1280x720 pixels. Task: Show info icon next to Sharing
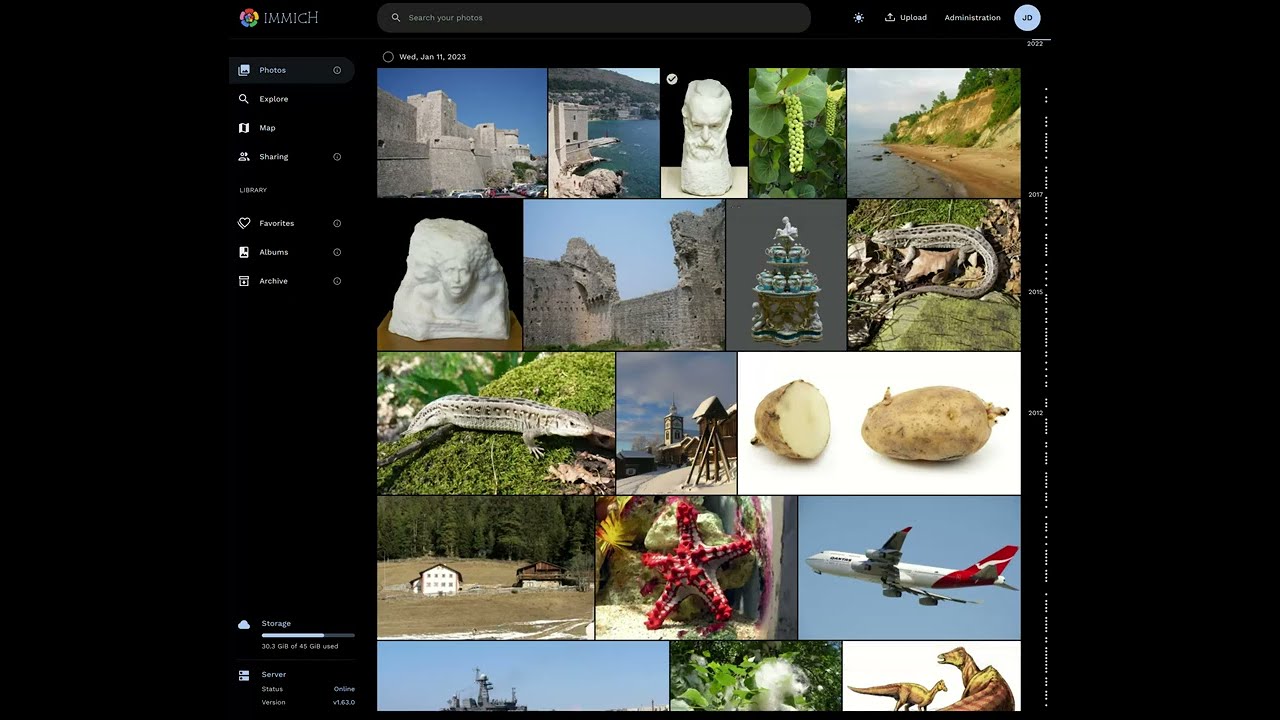point(337,157)
